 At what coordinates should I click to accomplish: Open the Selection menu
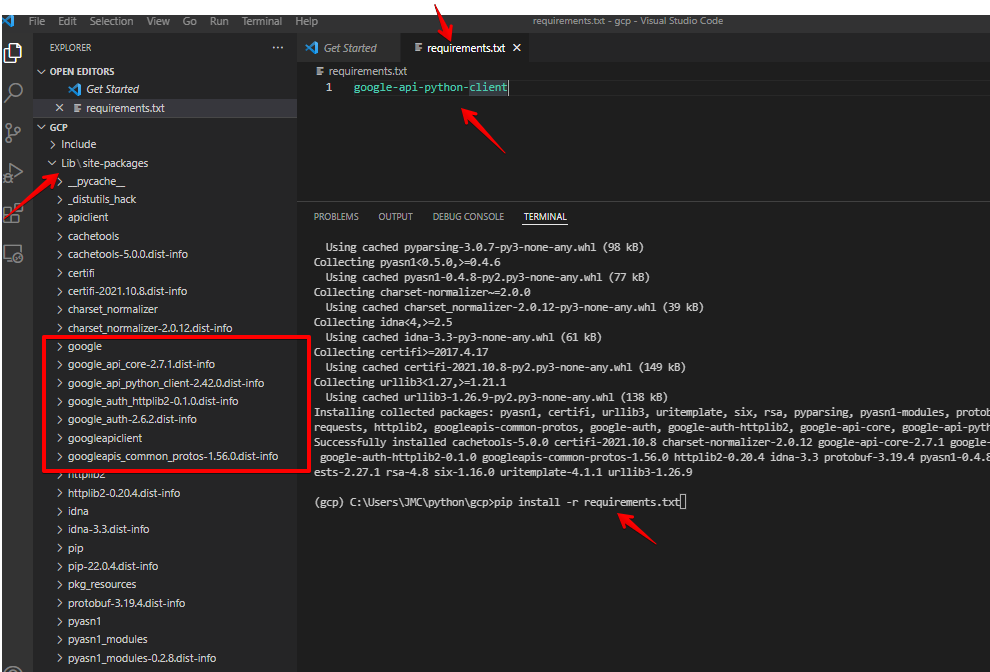(x=111, y=21)
